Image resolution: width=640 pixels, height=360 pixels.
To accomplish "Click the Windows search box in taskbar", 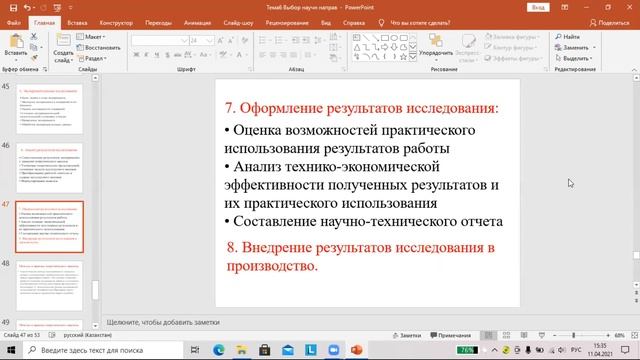I will pyautogui.click(x=103, y=350).
